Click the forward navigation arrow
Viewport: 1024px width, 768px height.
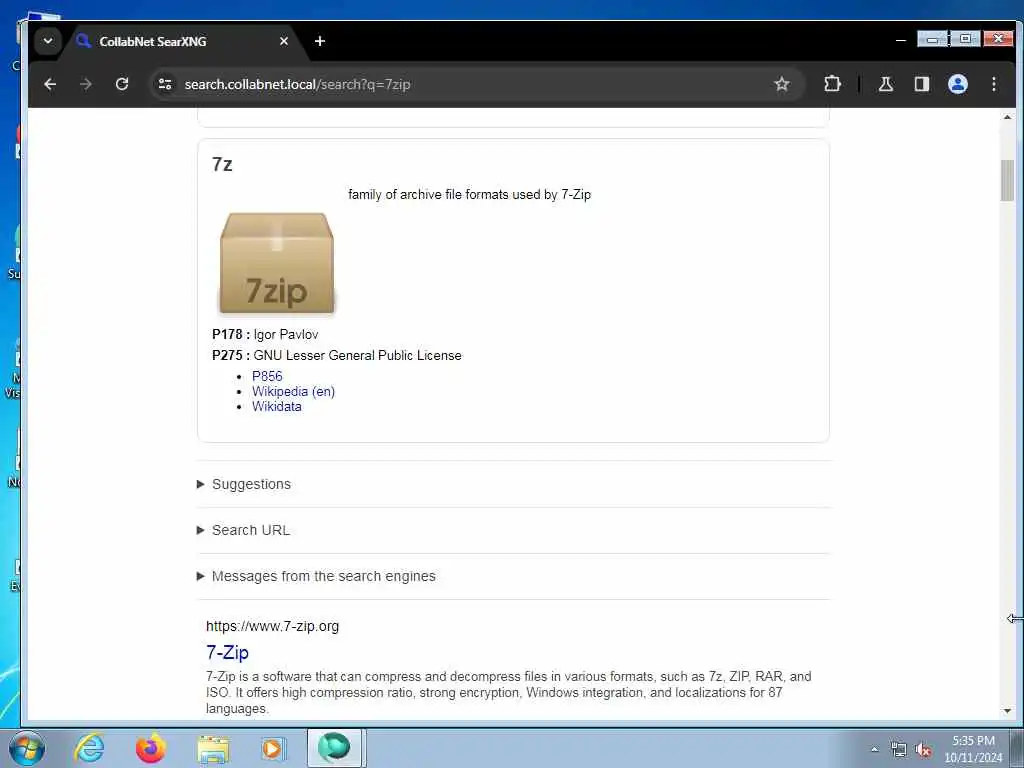86,84
